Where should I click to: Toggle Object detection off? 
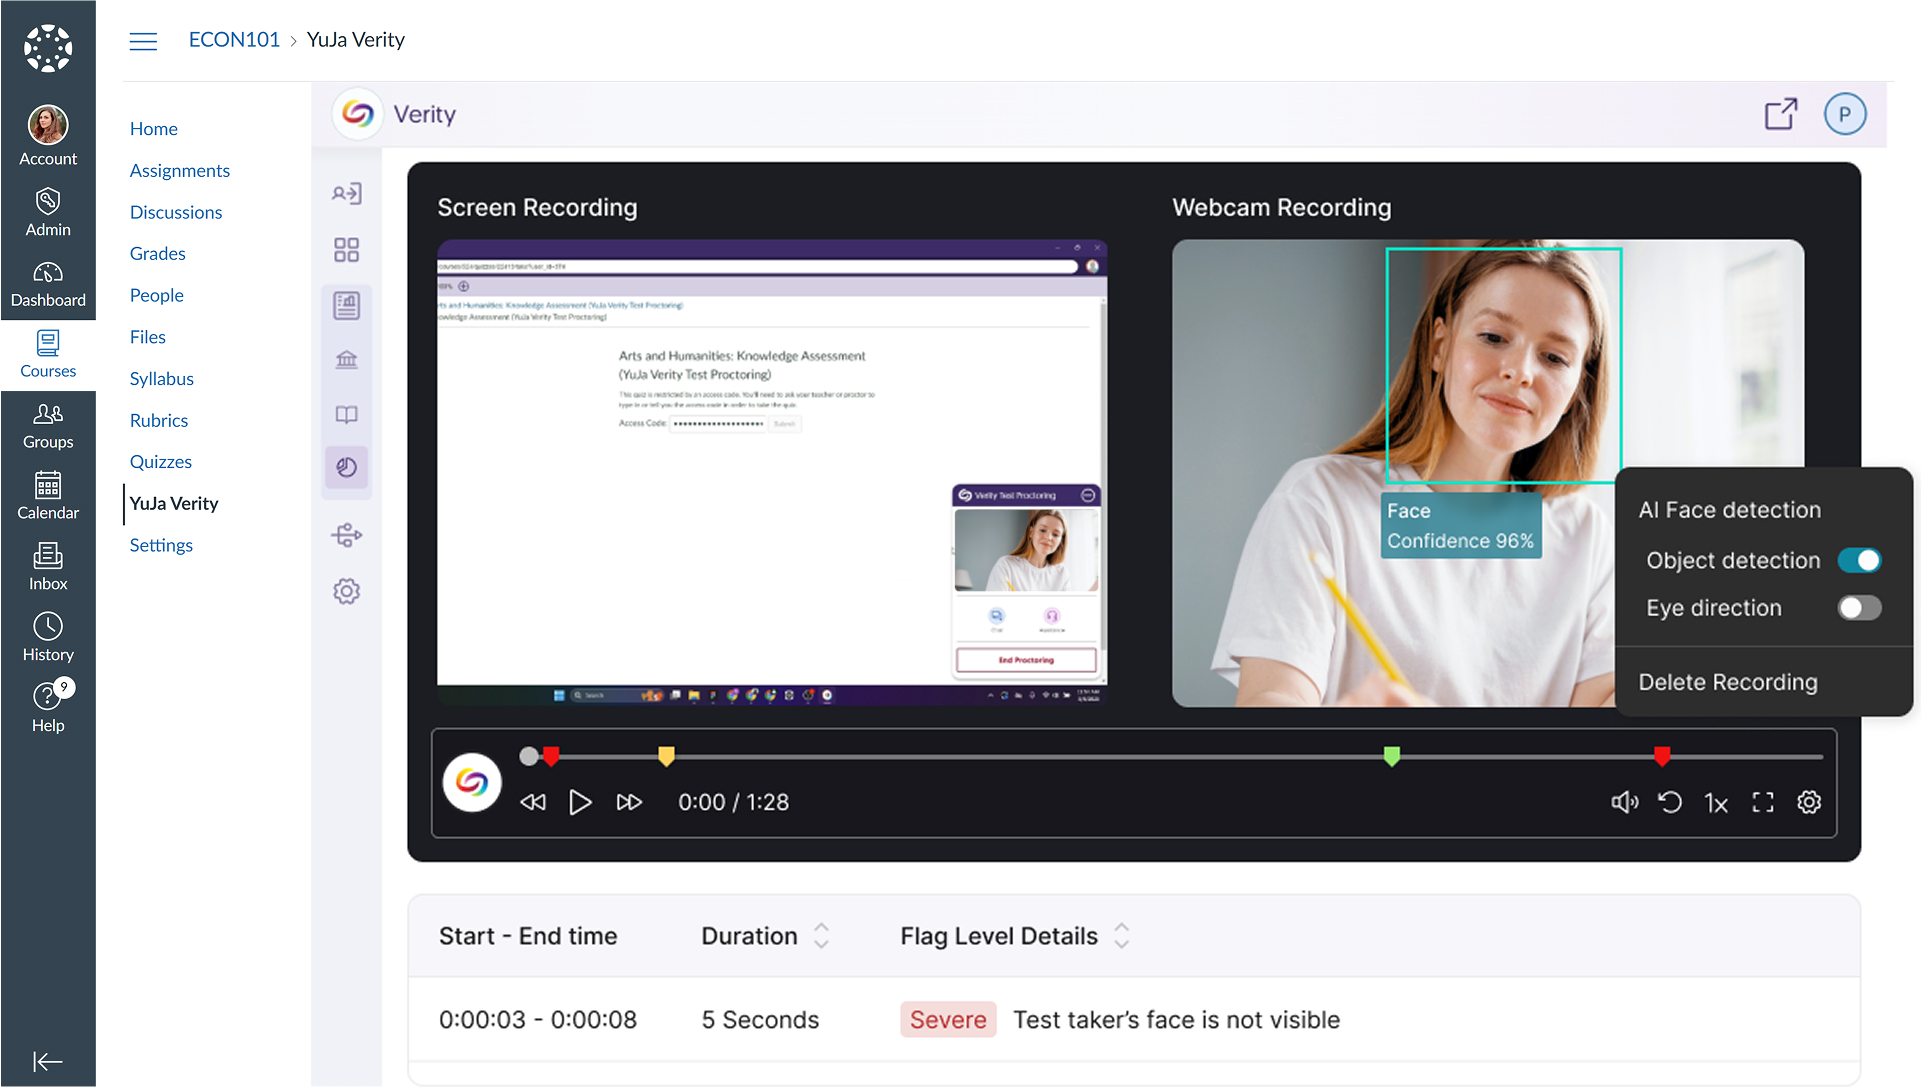coord(1859,560)
